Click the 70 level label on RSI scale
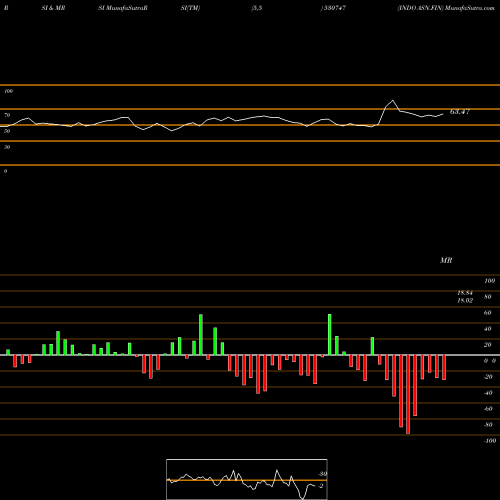Viewport: 500px width, 500px height. coord(7,115)
